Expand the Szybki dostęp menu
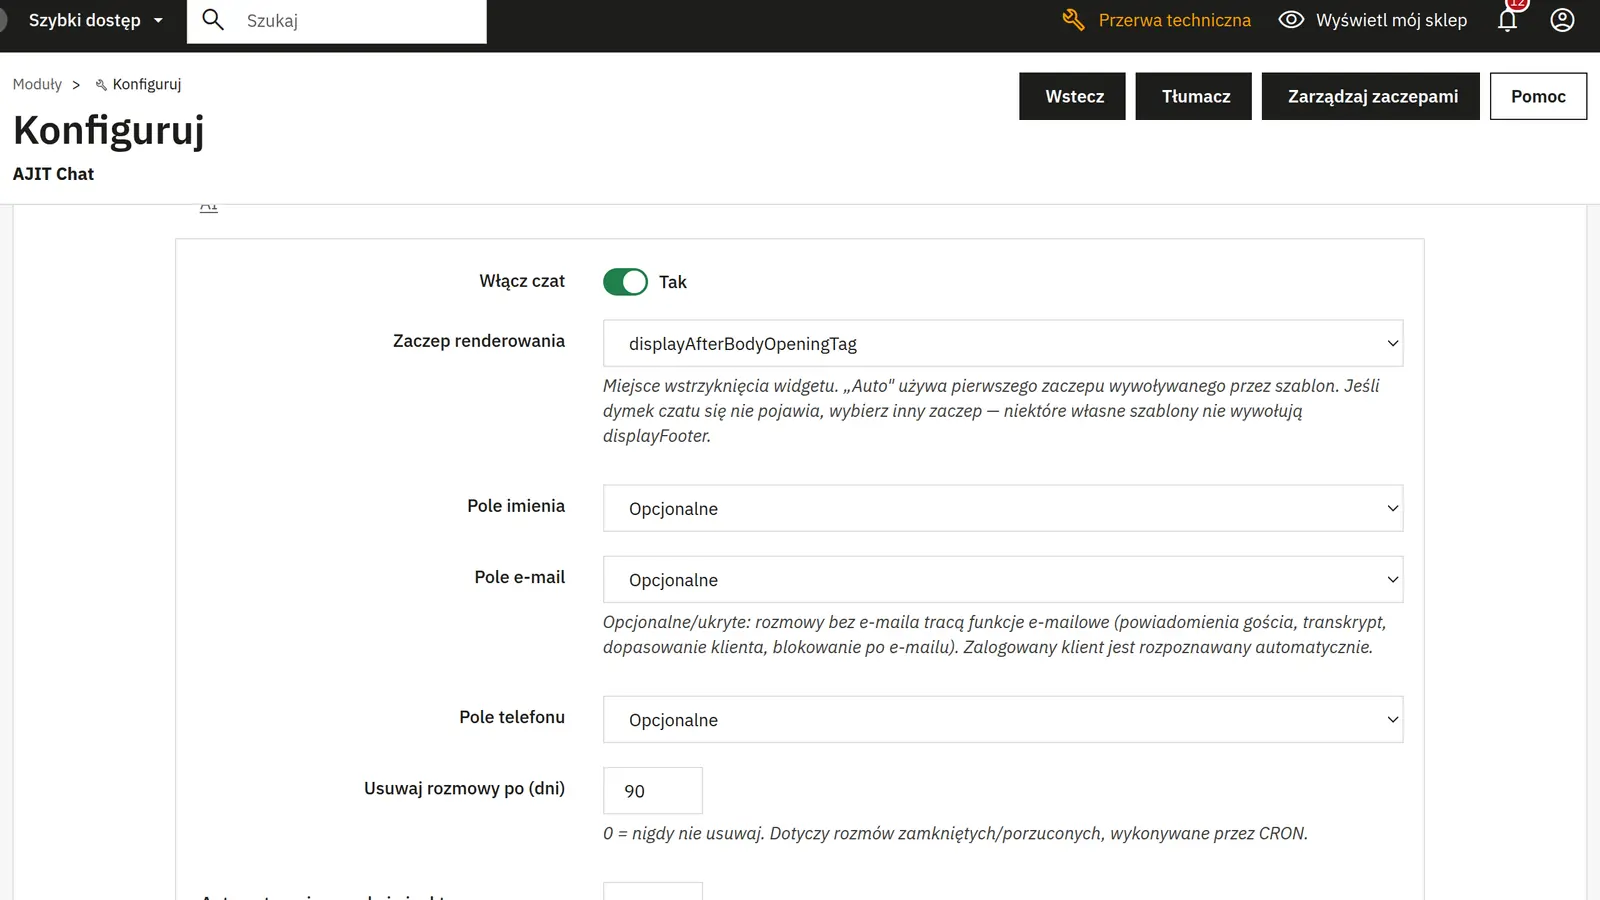Image resolution: width=1600 pixels, height=900 pixels. point(95,20)
